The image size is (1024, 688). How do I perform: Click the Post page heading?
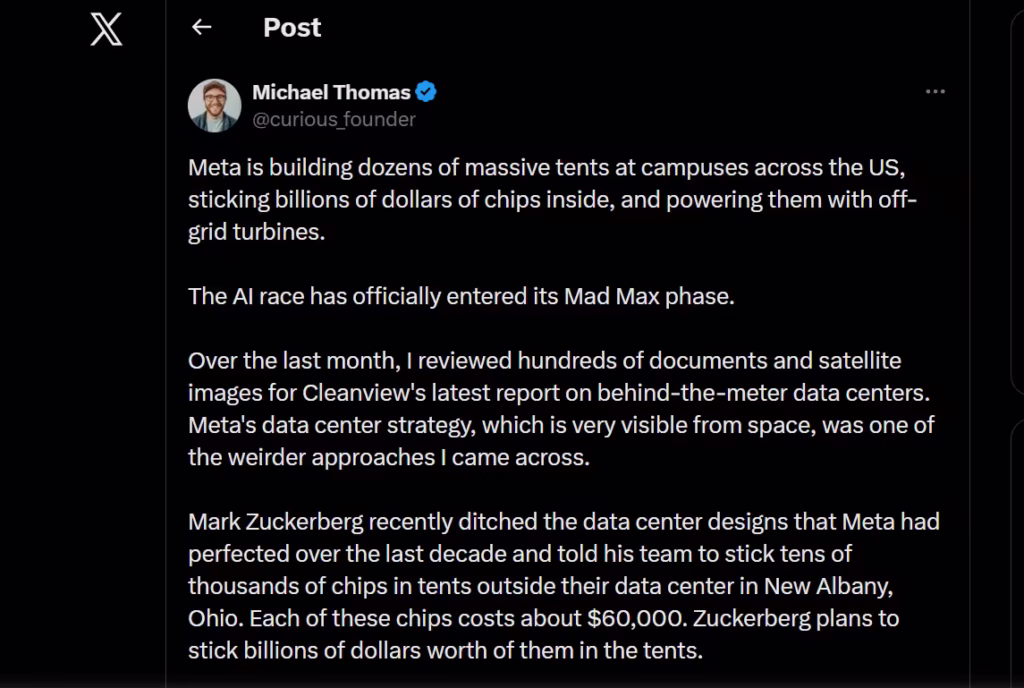[292, 27]
